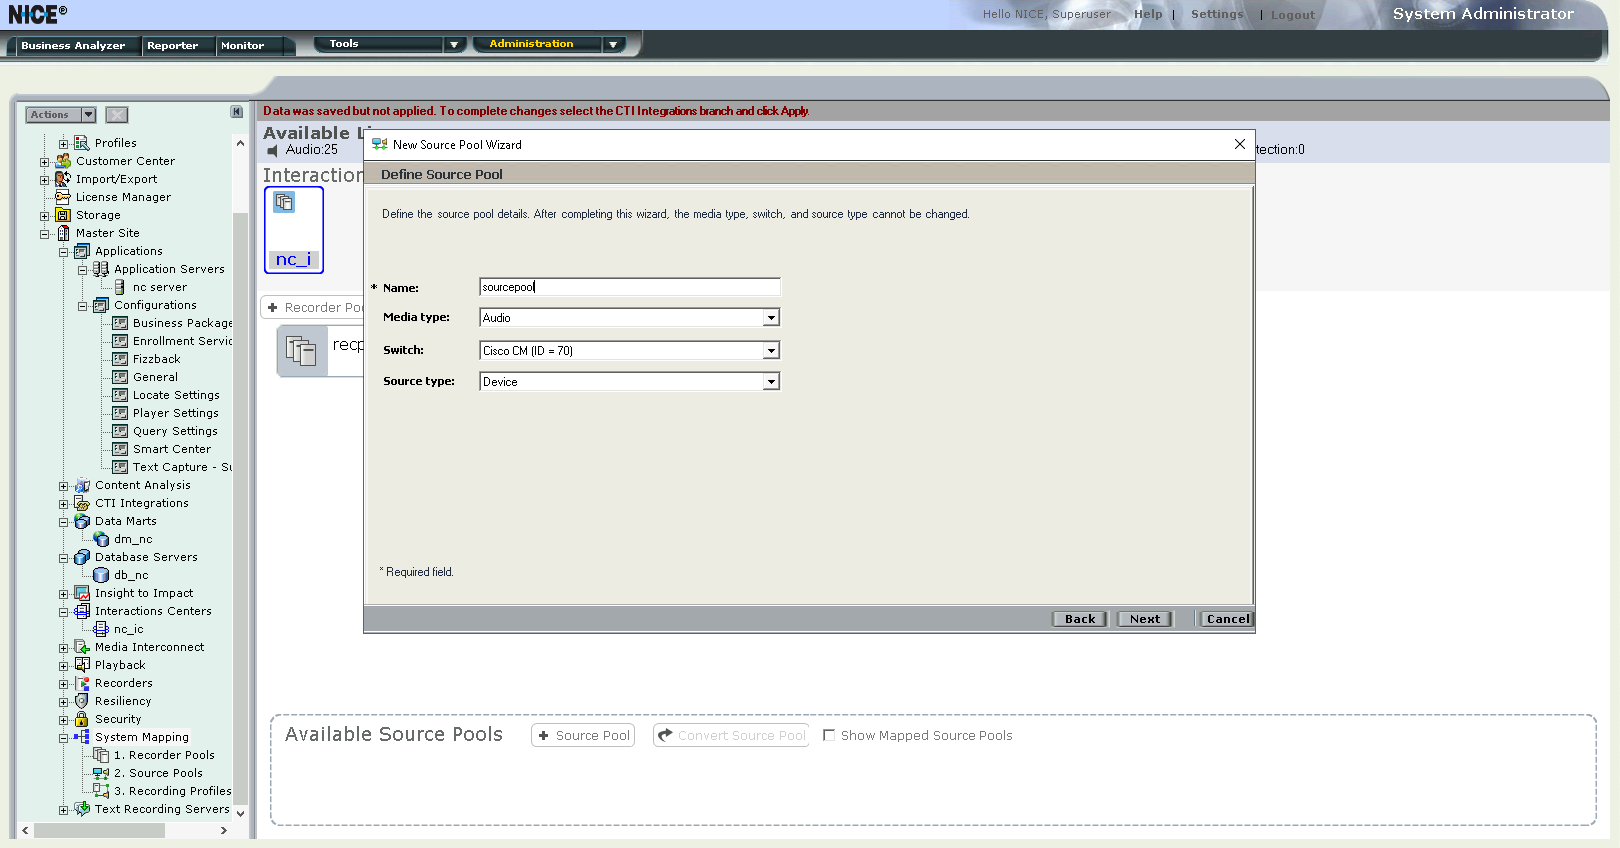1620x848 pixels.
Task: Click the License Manager icon
Action: pos(63,197)
